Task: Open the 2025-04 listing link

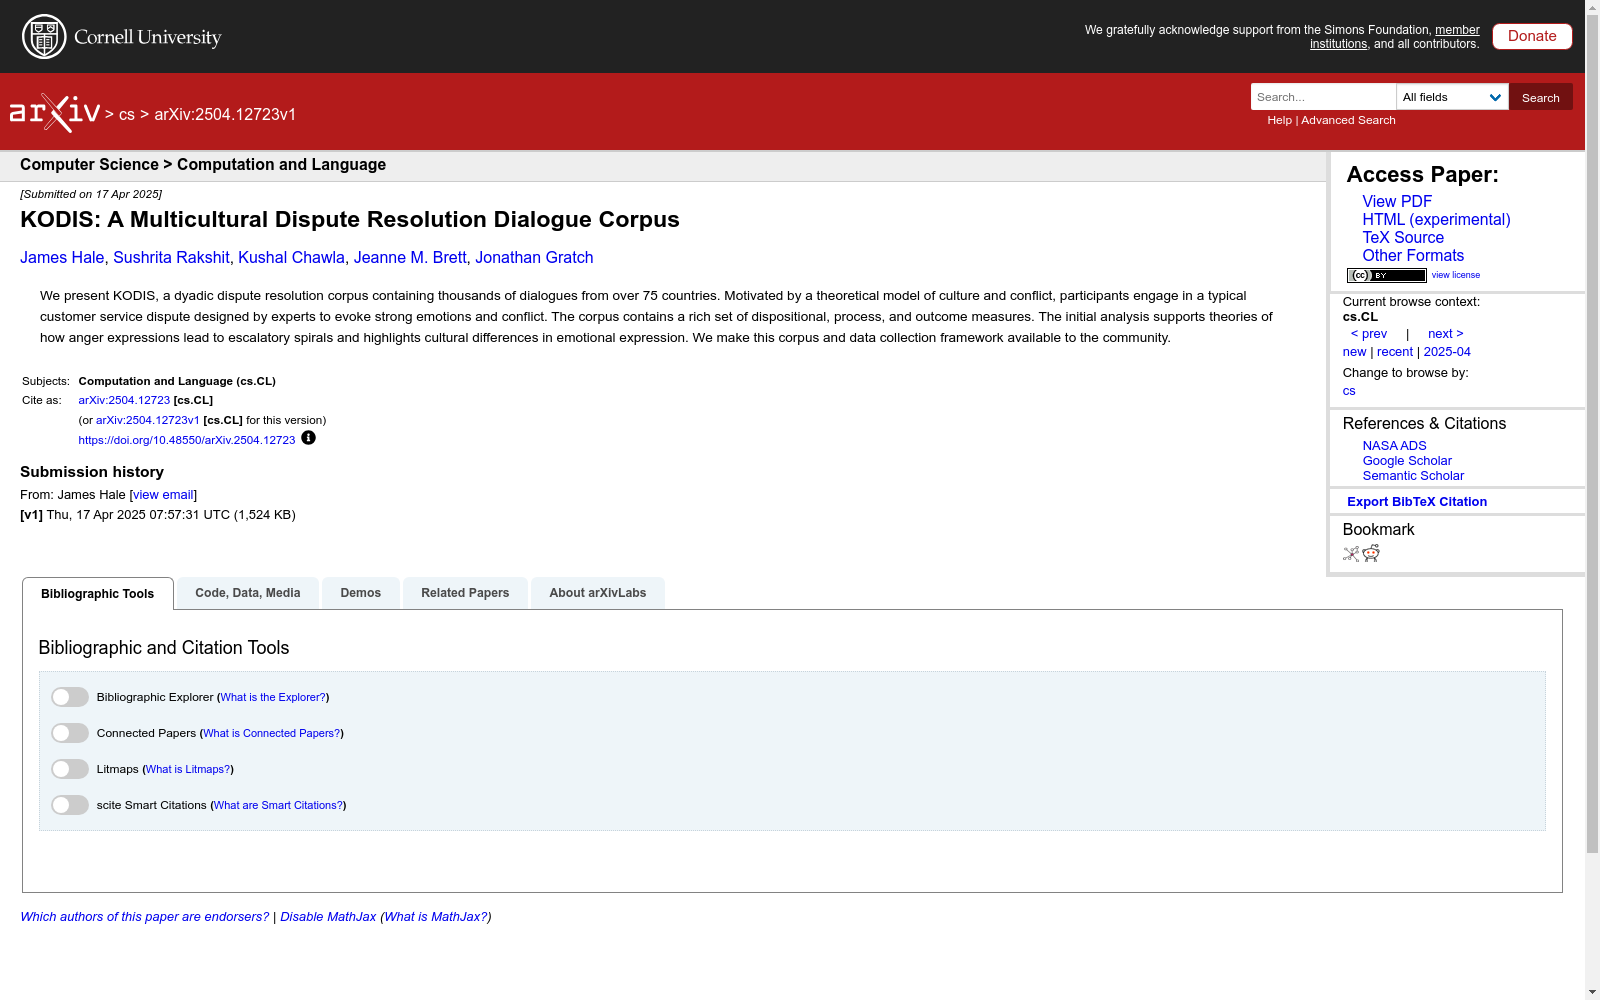Action: coord(1447,352)
